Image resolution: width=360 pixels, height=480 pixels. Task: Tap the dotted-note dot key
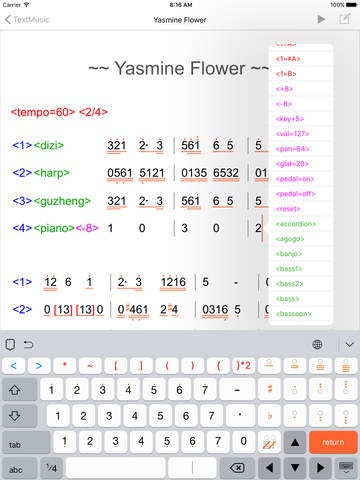[x=240, y=416]
